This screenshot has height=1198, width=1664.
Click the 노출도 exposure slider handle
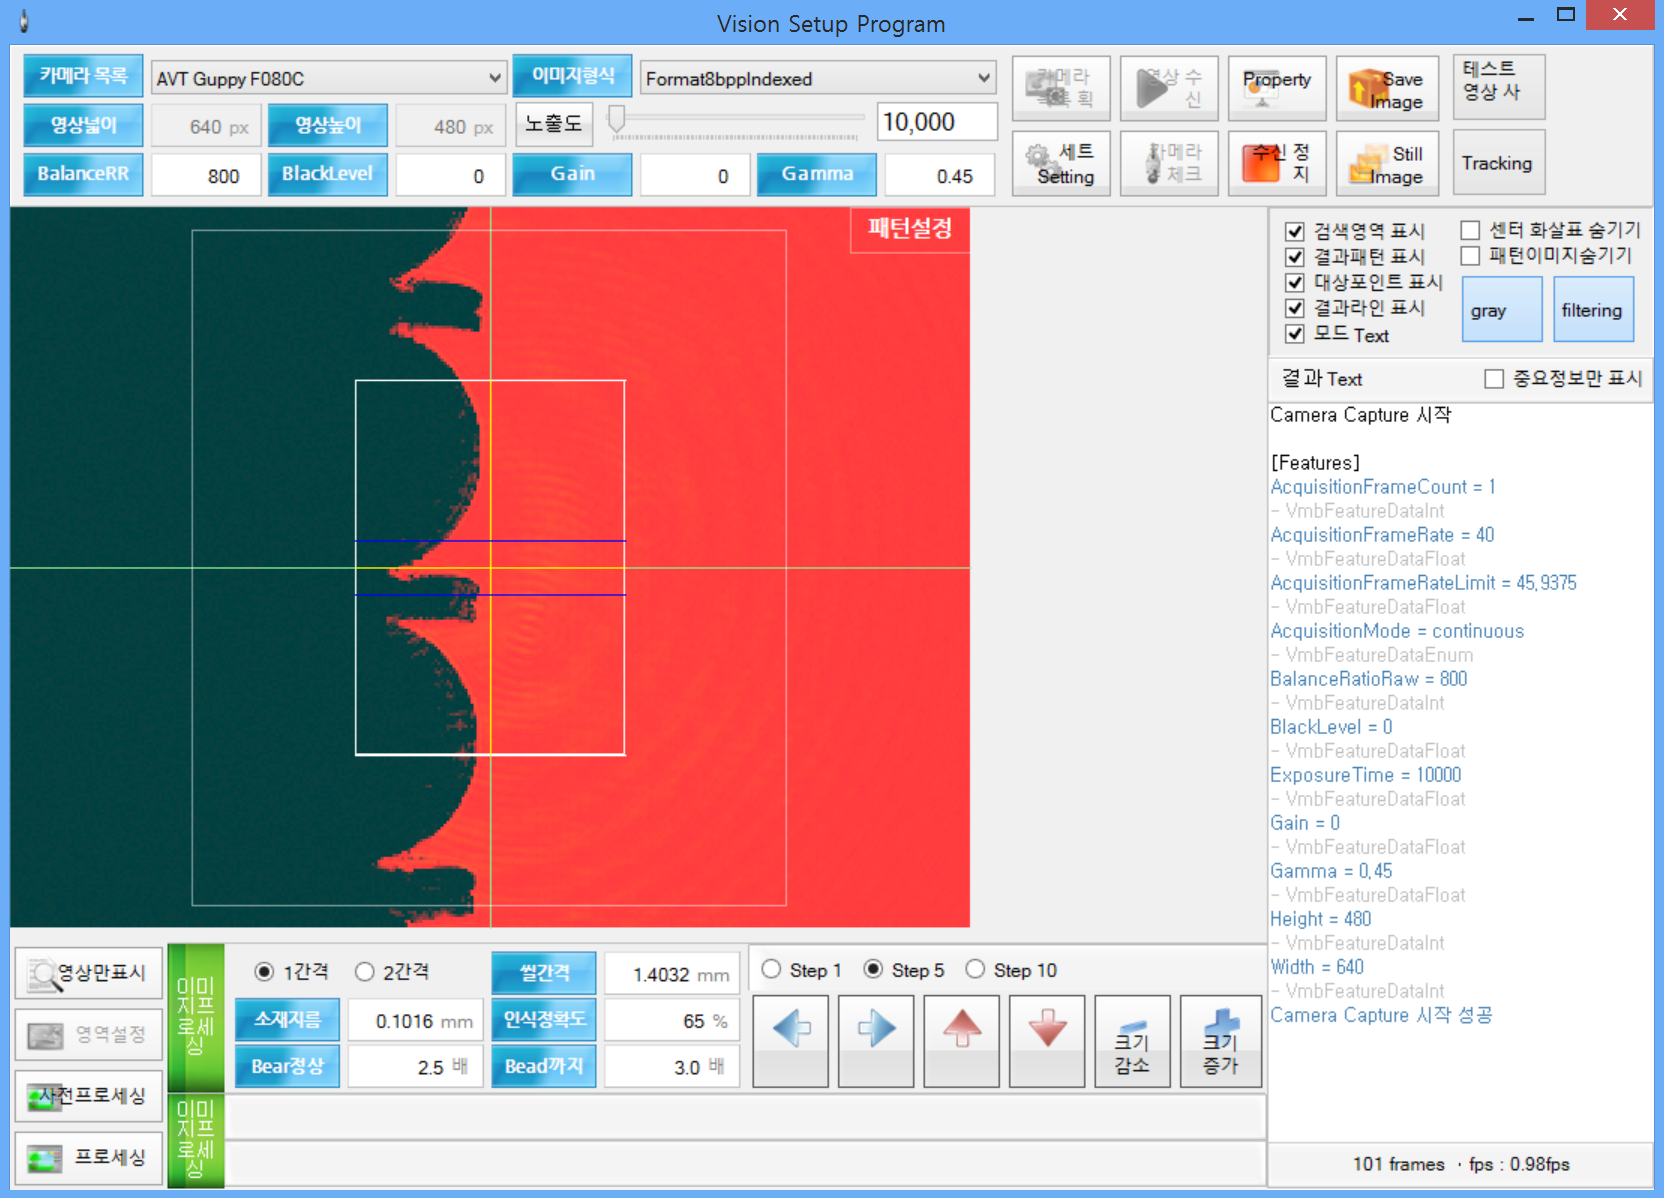tap(617, 120)
